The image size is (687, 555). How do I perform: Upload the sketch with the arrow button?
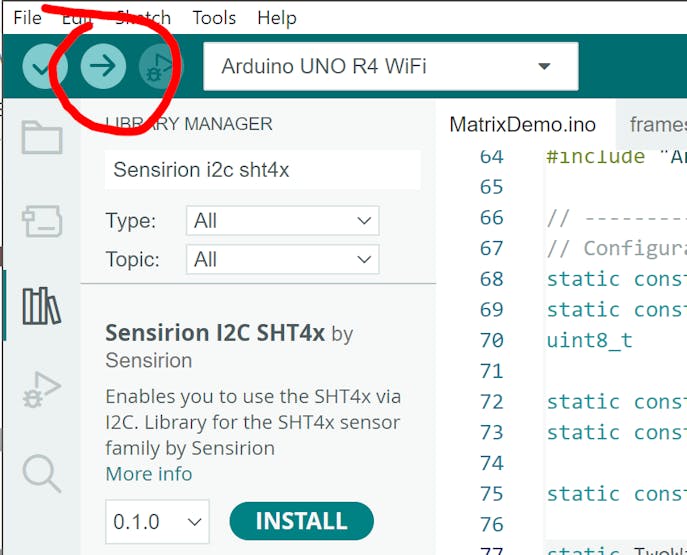(103, 66)
